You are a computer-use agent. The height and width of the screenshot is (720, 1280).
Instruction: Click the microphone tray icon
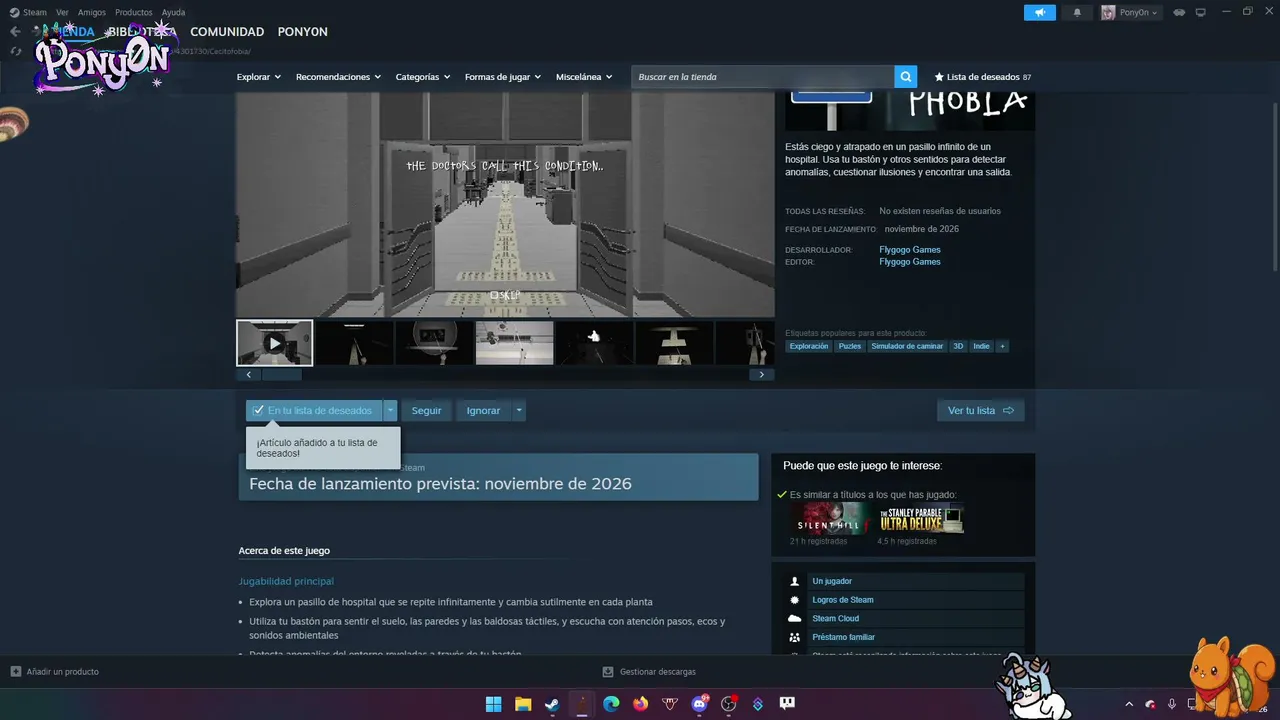point(1171,704)
